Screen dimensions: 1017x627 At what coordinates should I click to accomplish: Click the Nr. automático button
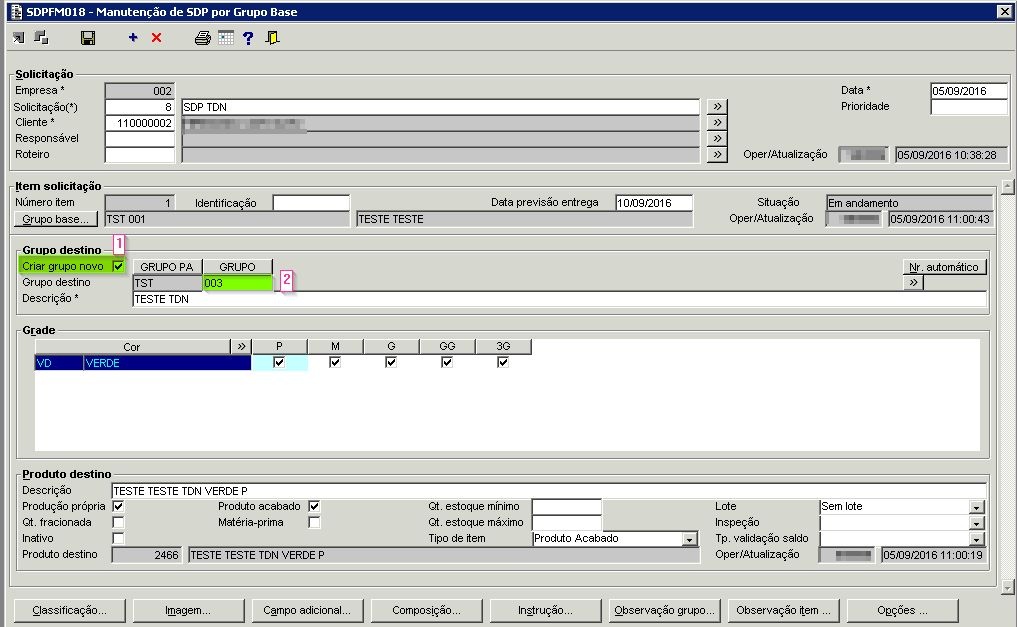click(x=944, y=266)
